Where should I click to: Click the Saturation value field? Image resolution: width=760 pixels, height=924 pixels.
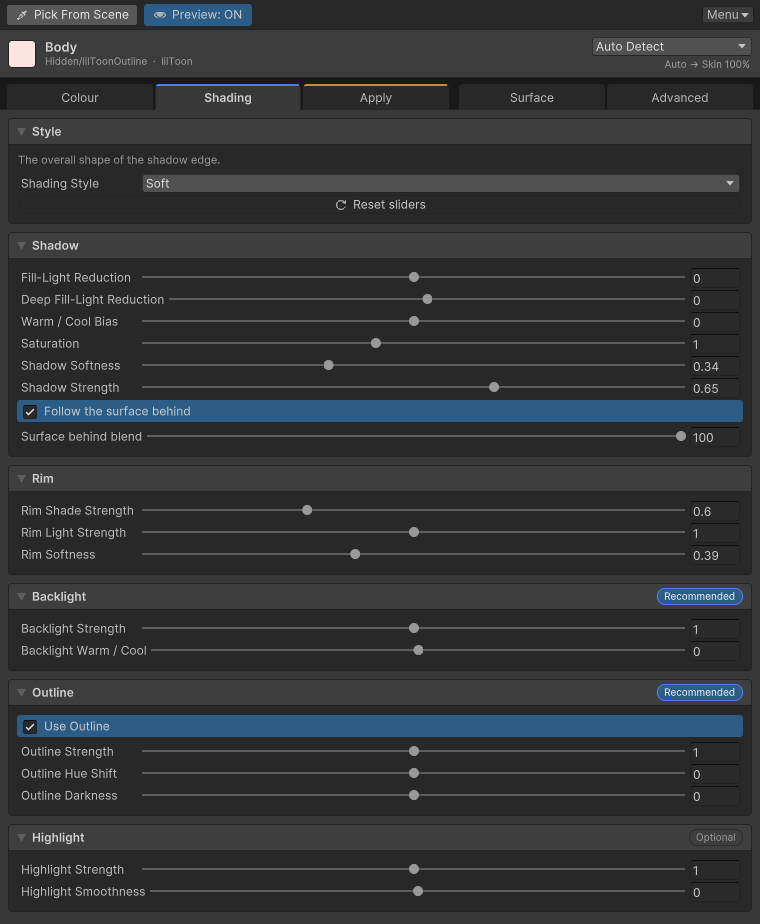[715, 344]
